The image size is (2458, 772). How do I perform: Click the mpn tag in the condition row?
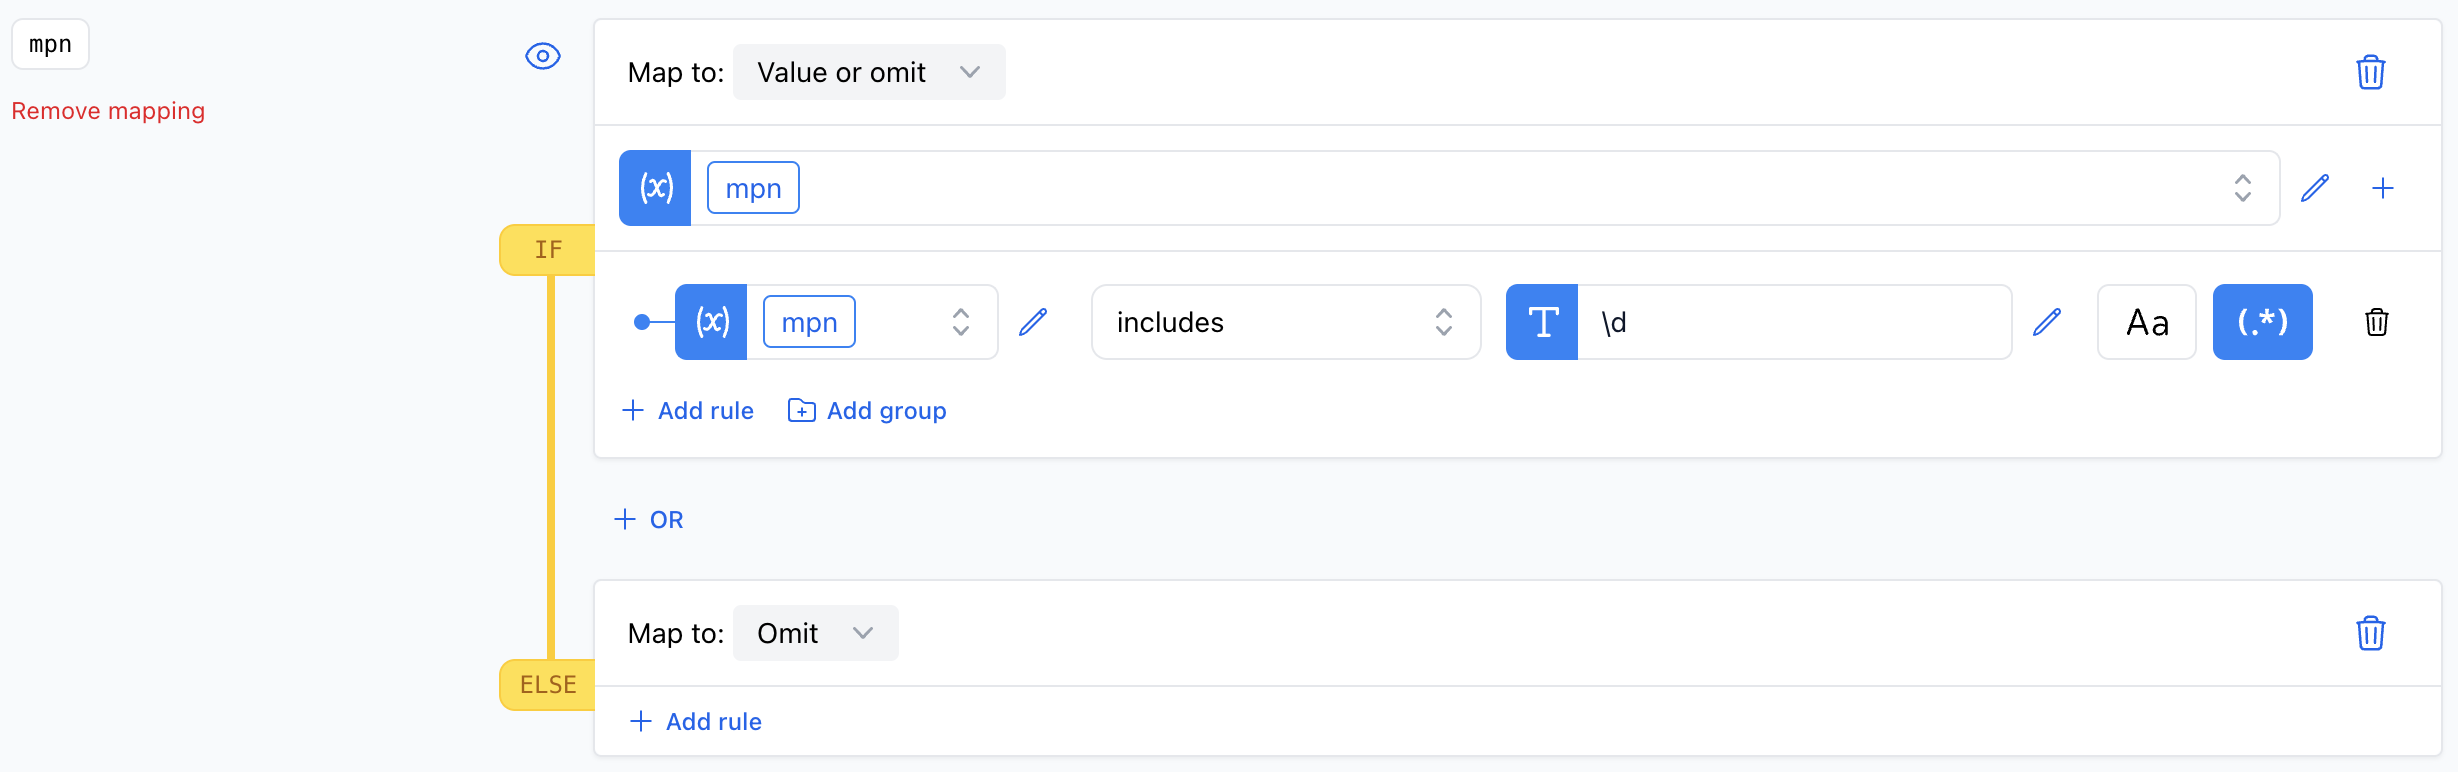point(809,322)
